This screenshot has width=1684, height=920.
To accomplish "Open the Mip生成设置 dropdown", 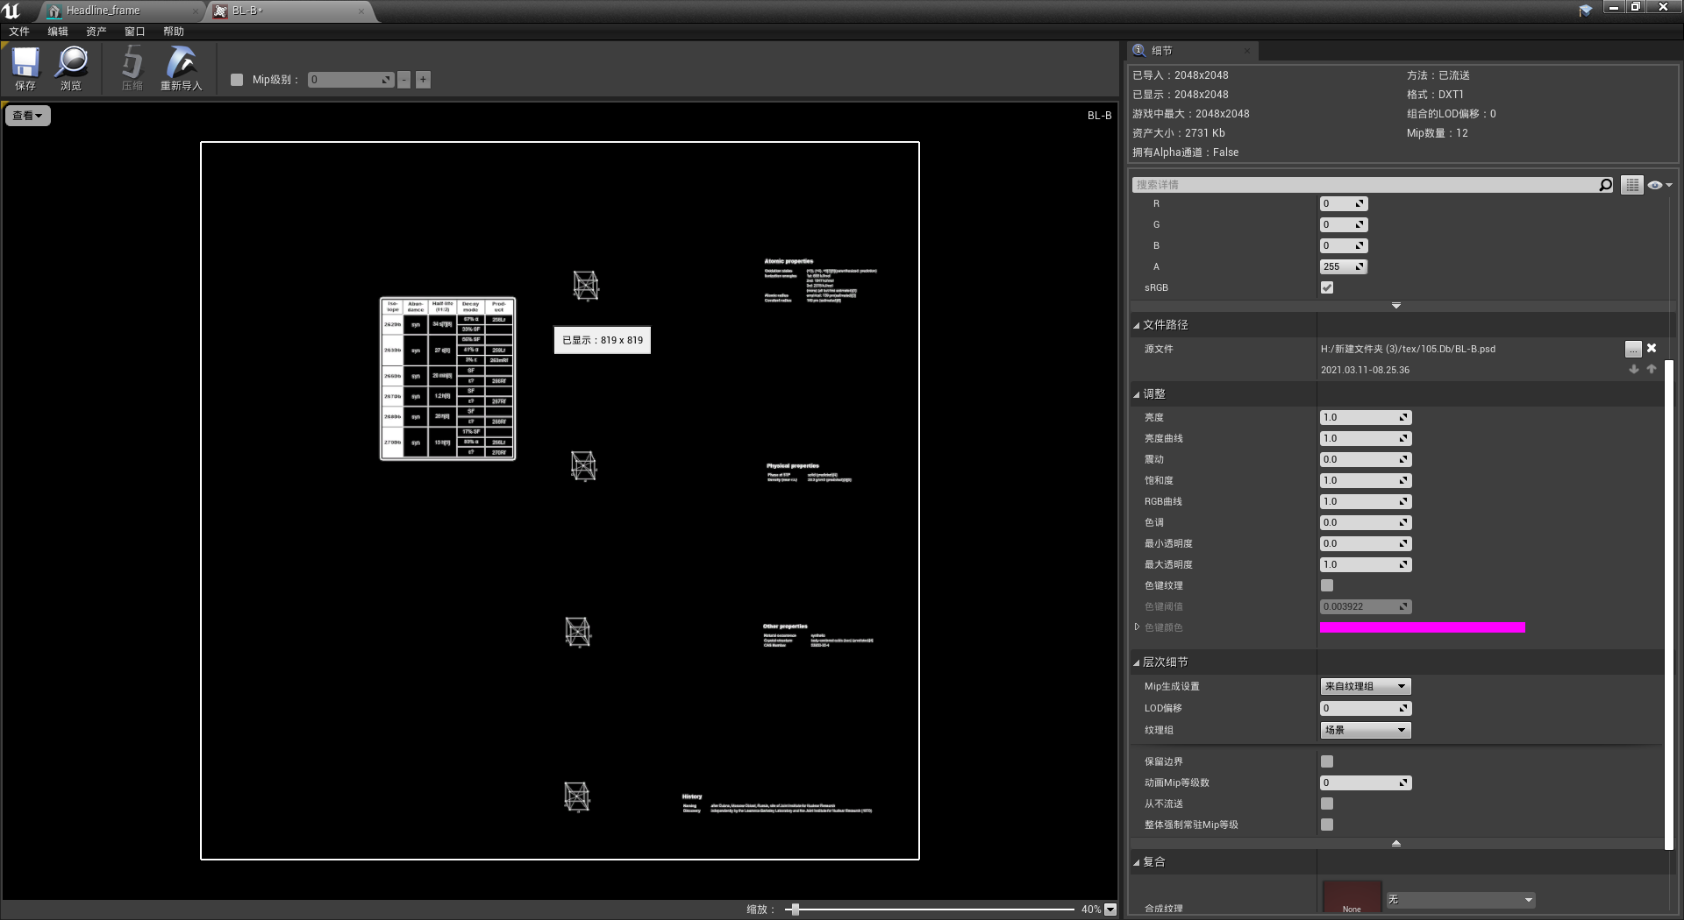I will [x=1365, y=687].
